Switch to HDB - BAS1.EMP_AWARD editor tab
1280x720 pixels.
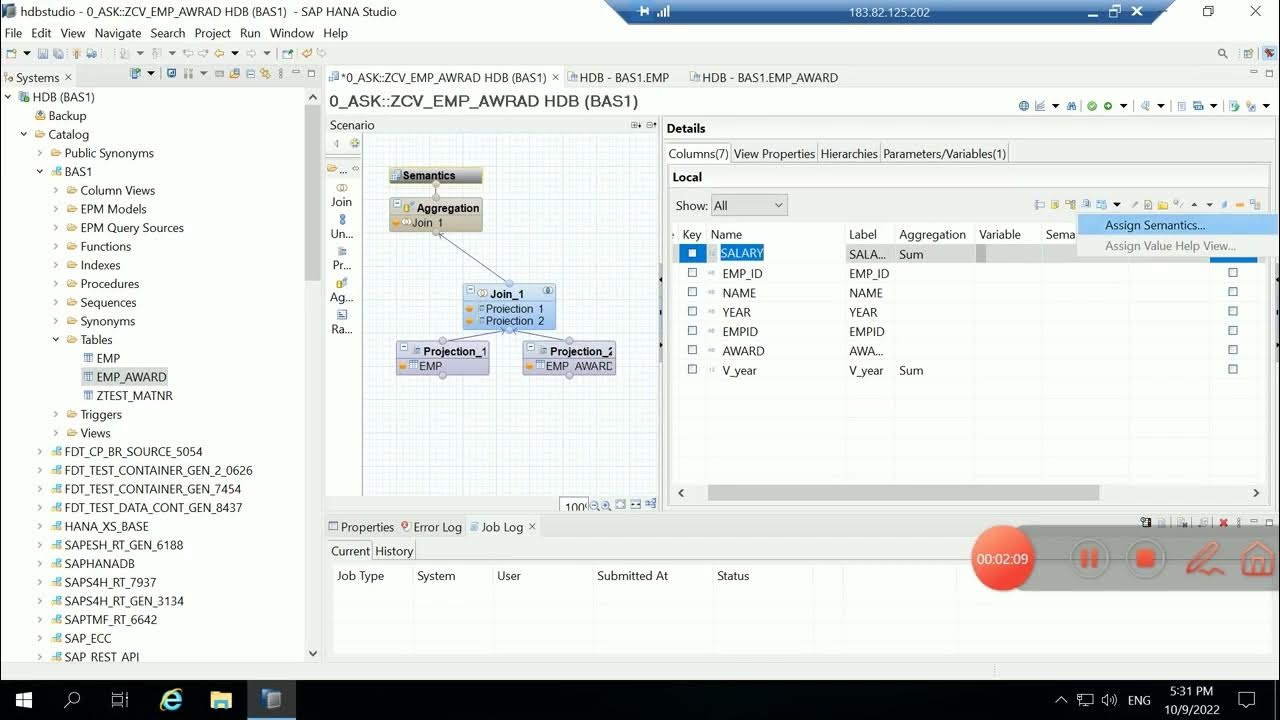770,77
